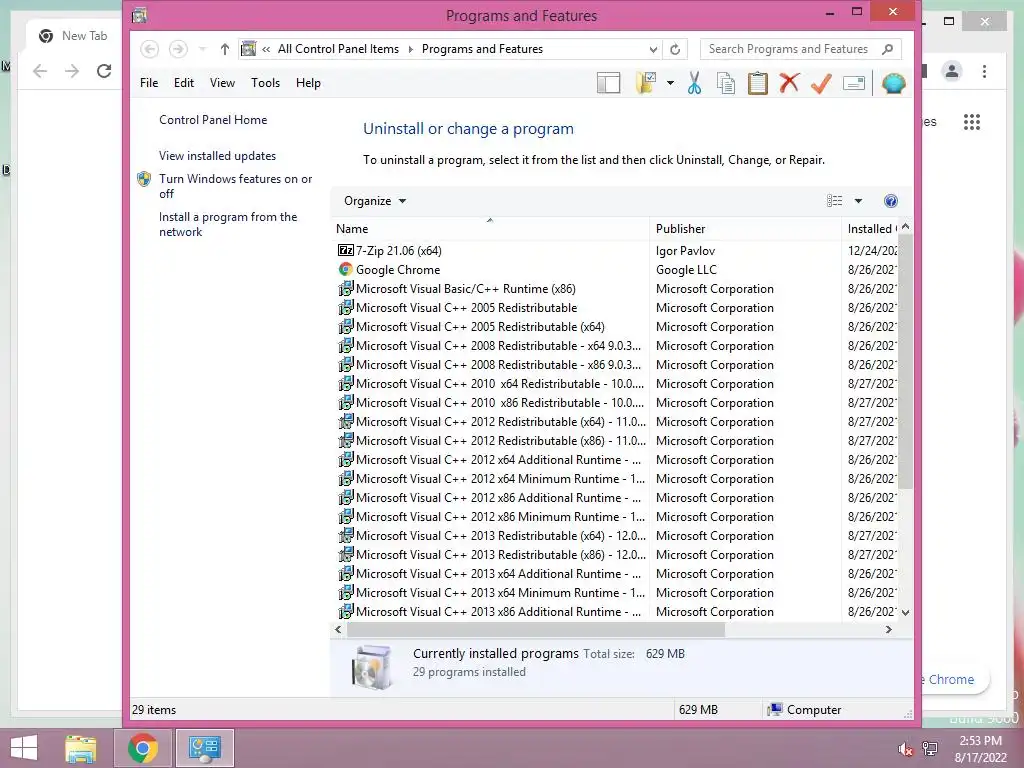Click the muted volume tray icon
Screen dimensions: 1024x768
click(x=905, y=749)
